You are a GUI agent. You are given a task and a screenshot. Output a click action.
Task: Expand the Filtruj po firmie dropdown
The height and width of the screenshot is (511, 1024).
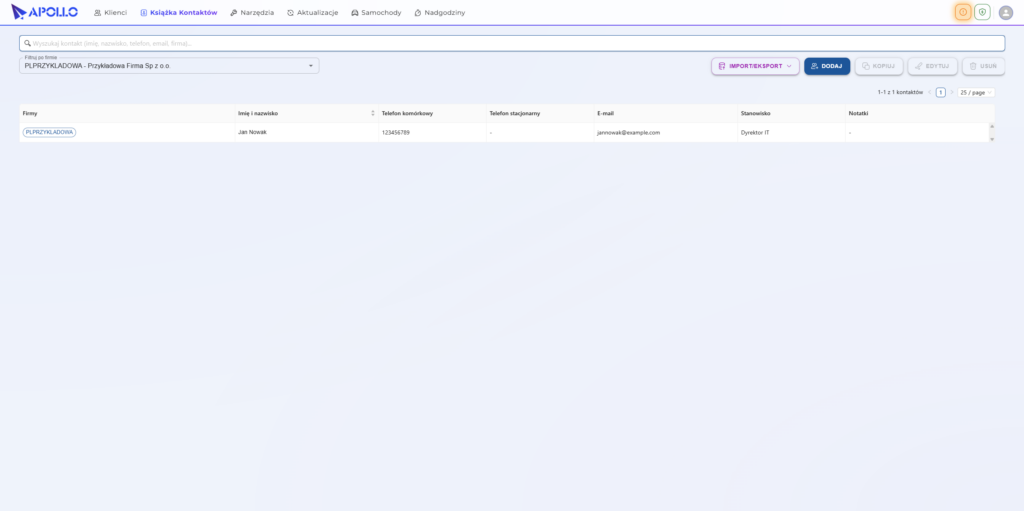click(169, 65)
